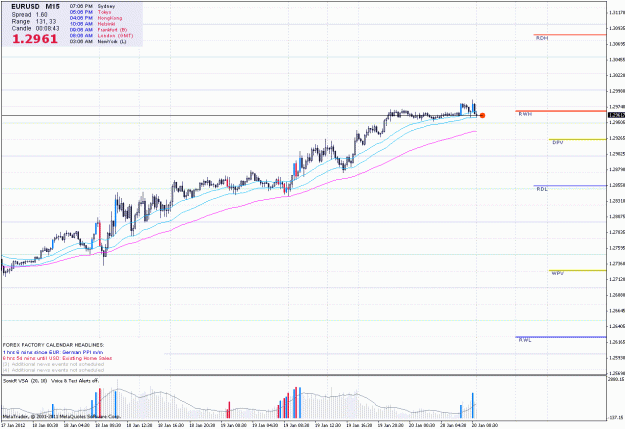Select the London (GMT) session row
Image resolution: width=625 pixels, height=429 pixels.
pos(101,35)
